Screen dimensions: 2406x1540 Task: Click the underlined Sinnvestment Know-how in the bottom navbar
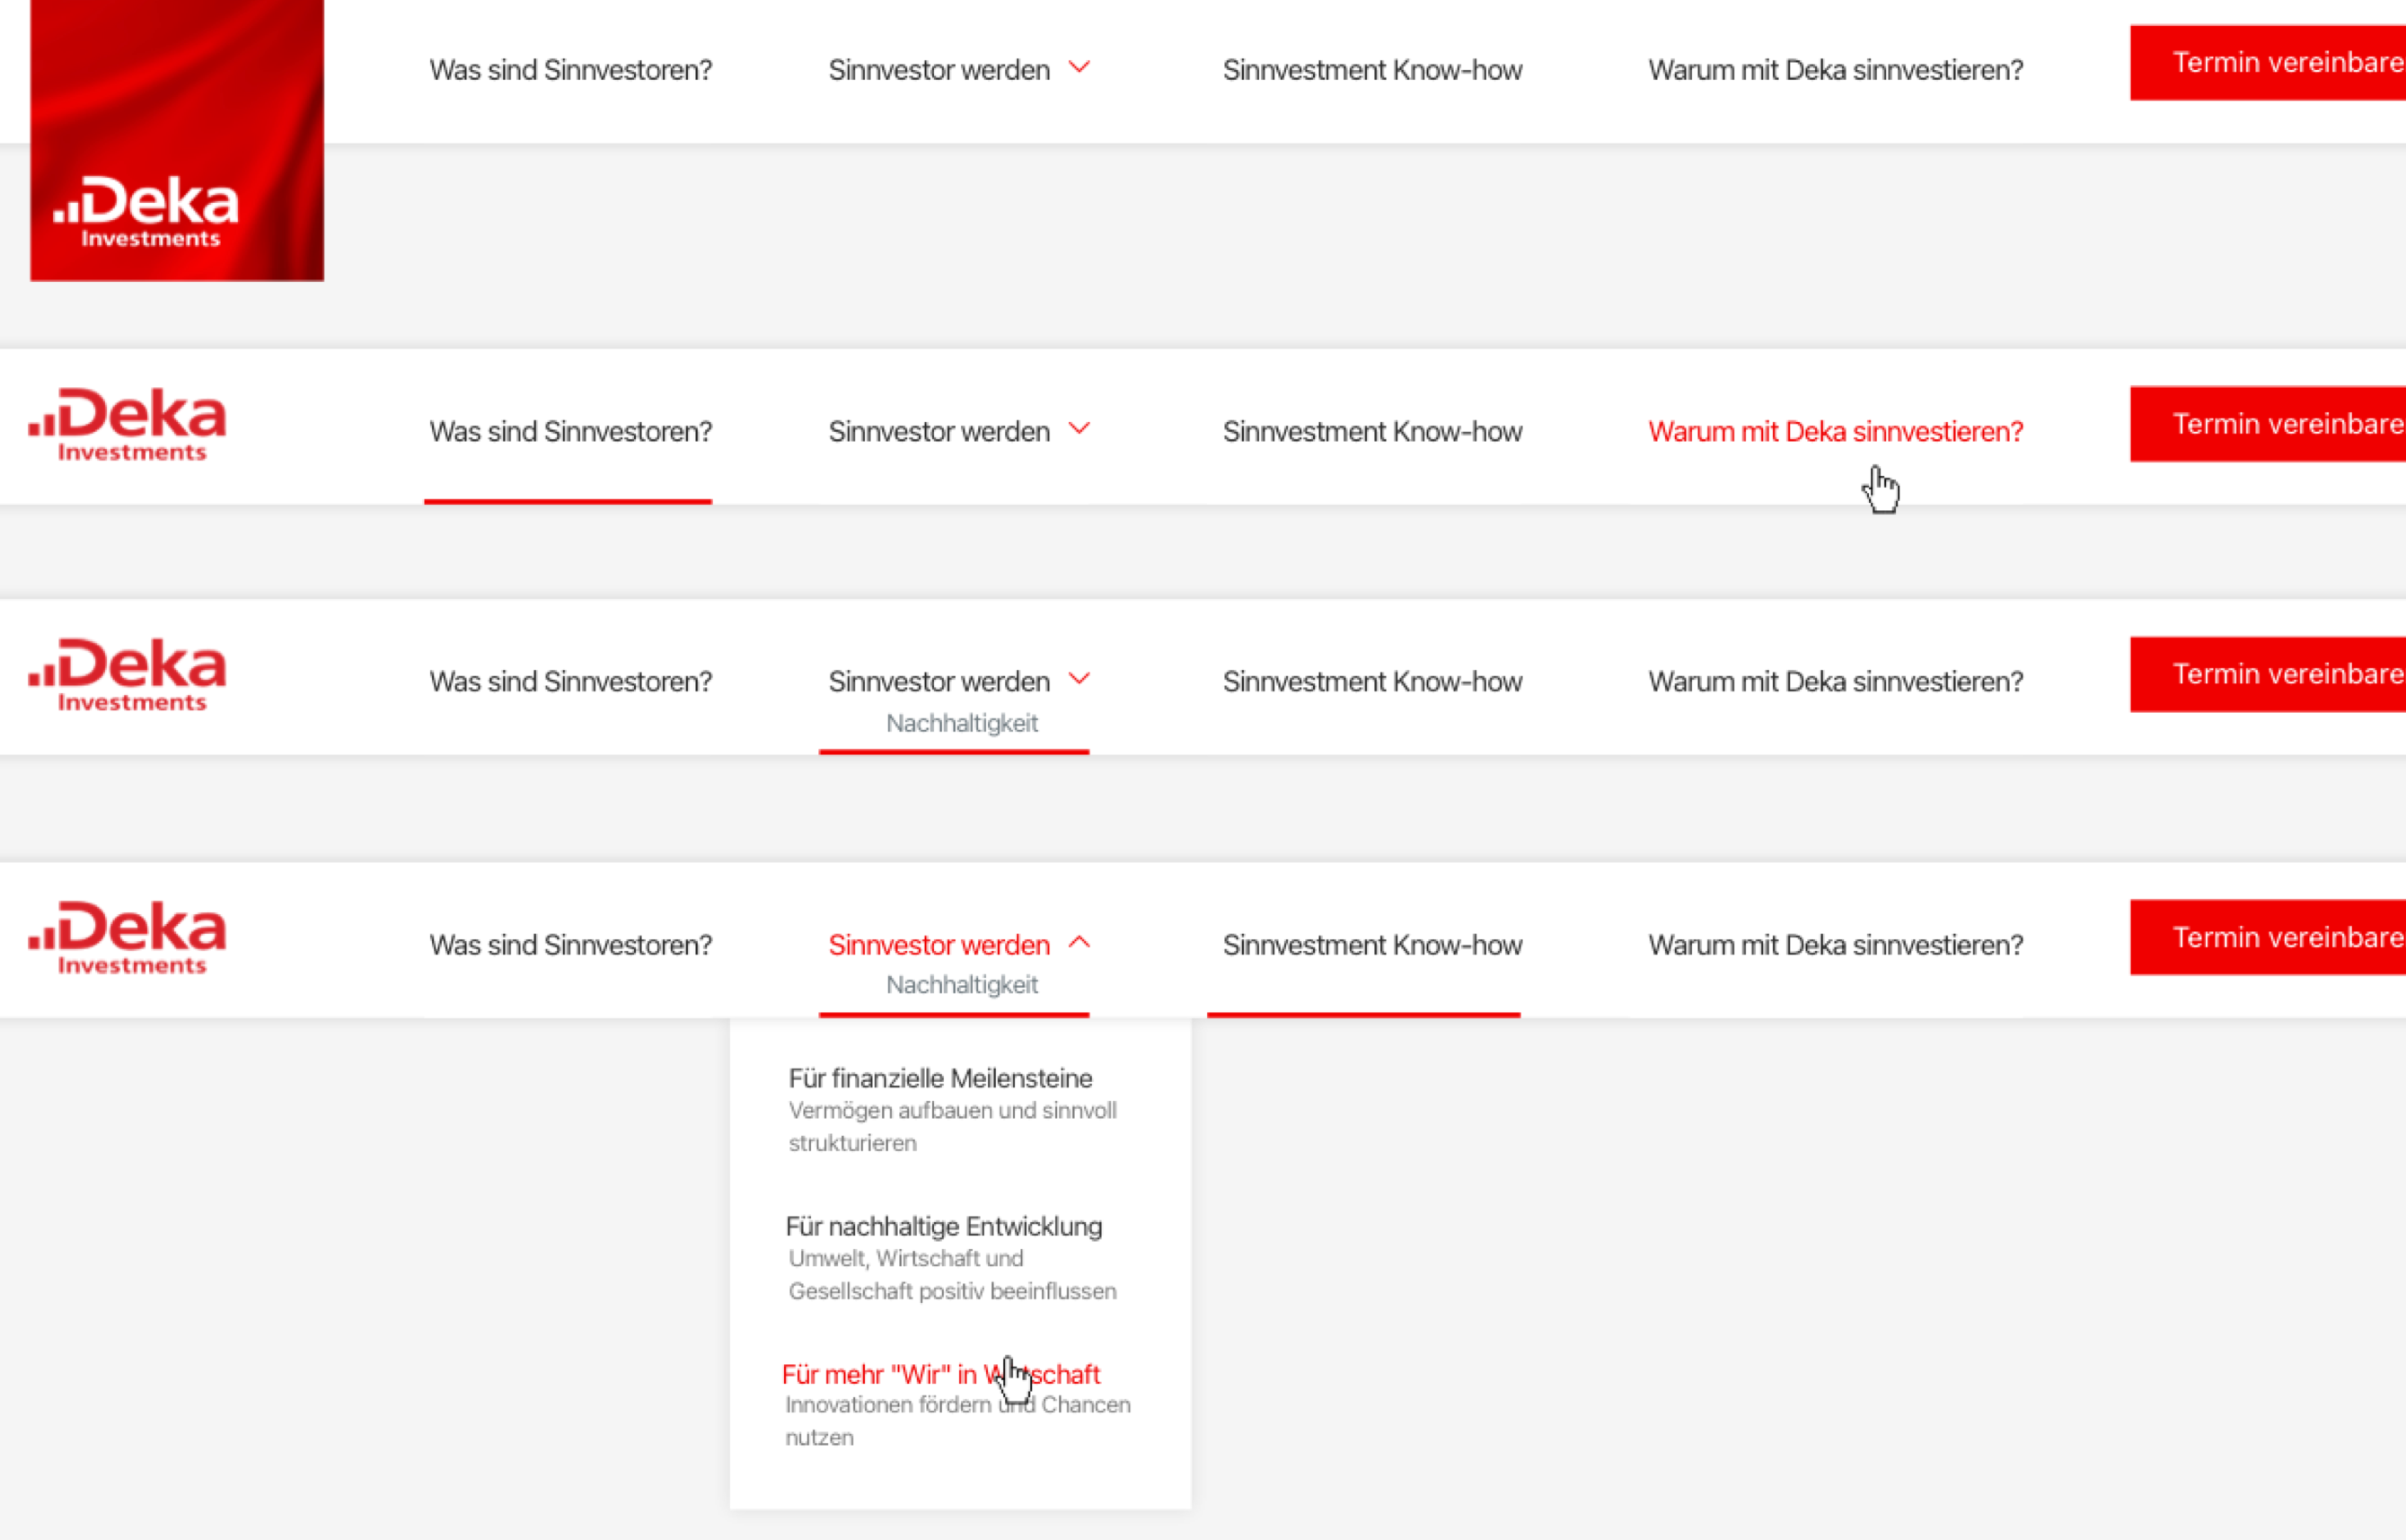point(1372,945)
